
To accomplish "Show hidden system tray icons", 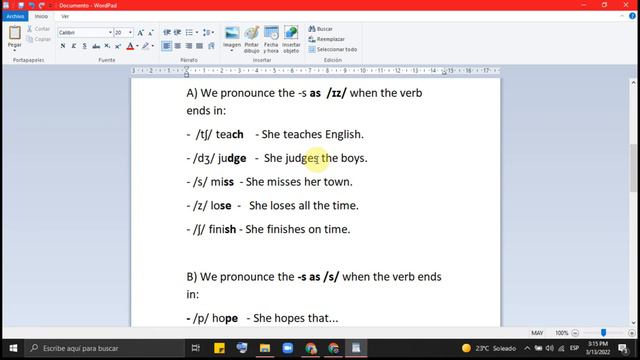I will (x=527, y=348).
